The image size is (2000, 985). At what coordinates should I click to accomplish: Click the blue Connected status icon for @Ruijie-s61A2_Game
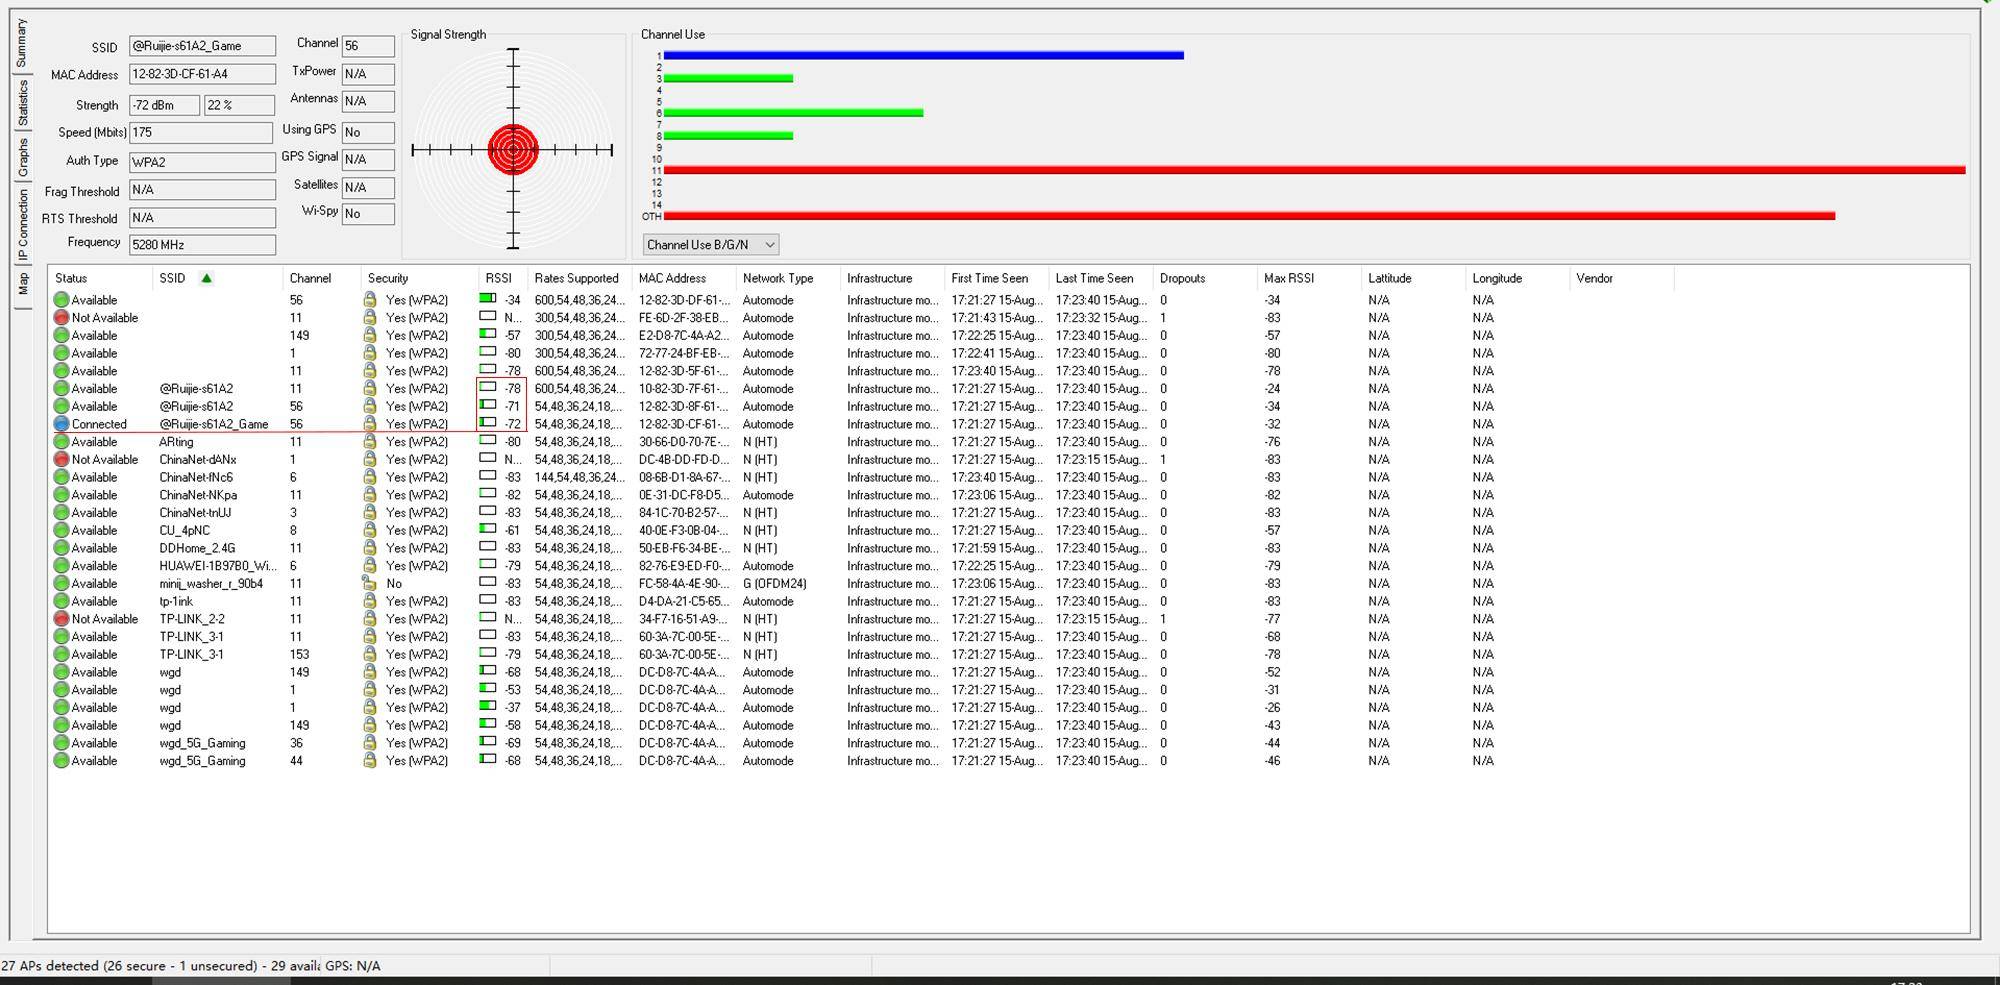tap(61, 424)
